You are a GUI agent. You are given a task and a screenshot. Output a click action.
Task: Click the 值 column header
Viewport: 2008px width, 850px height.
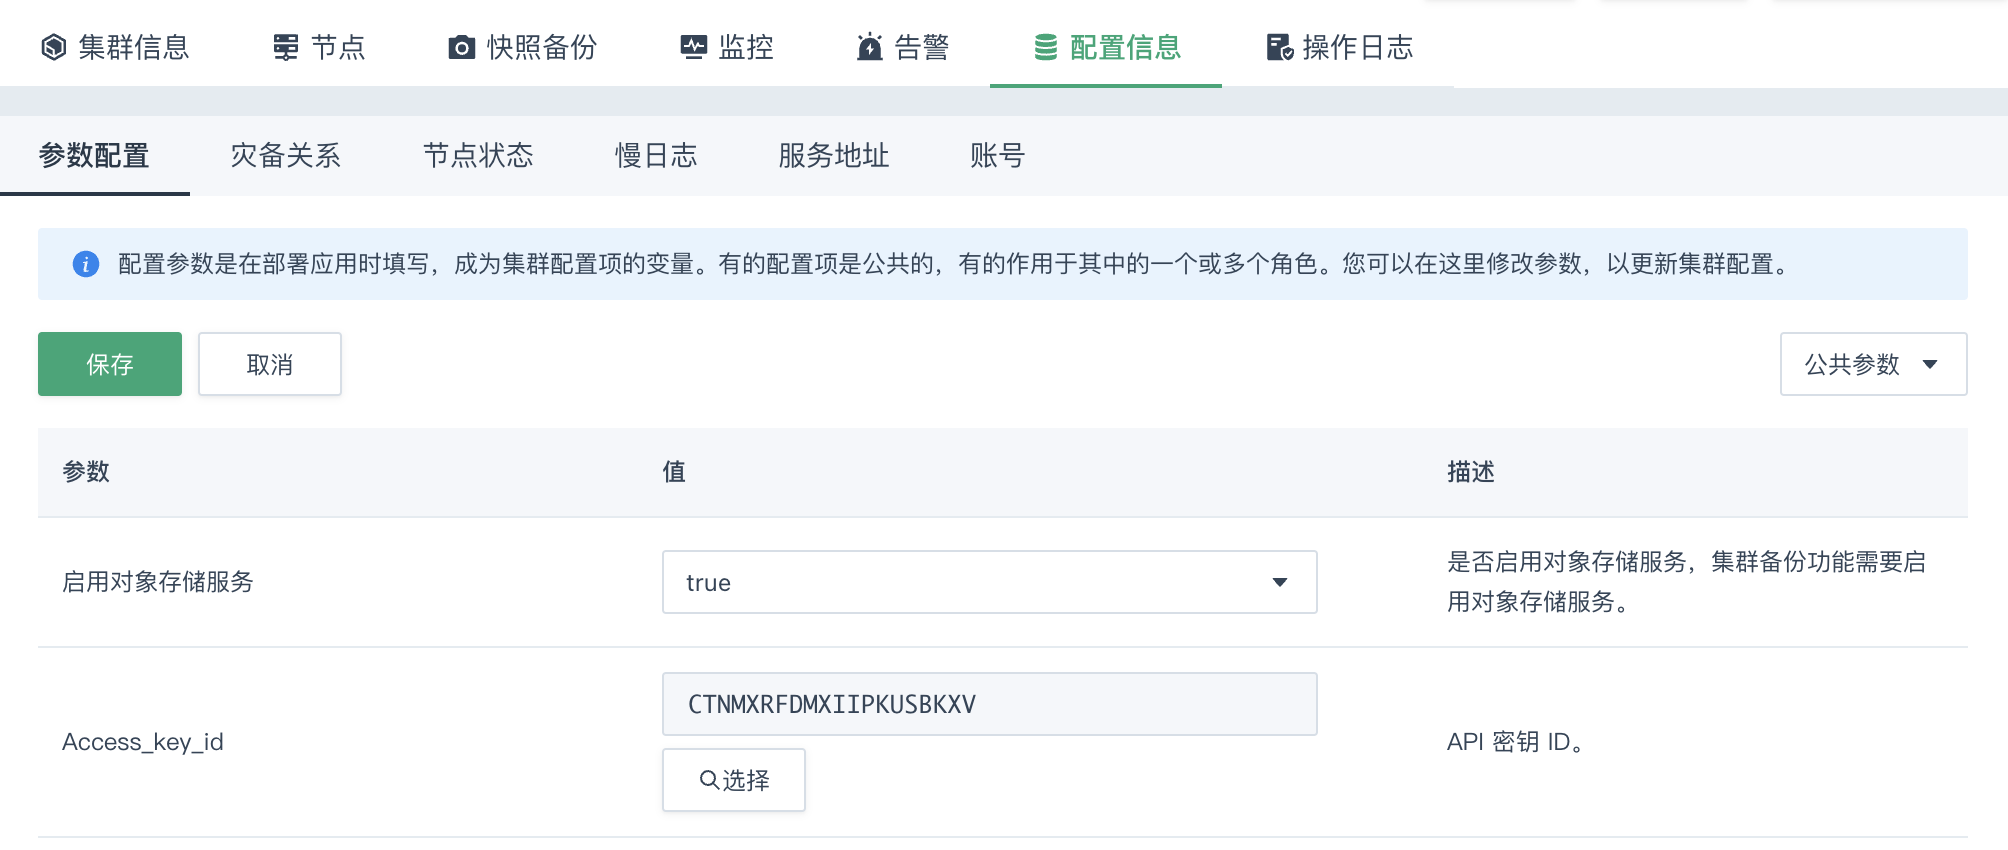[x=674, y=472]
